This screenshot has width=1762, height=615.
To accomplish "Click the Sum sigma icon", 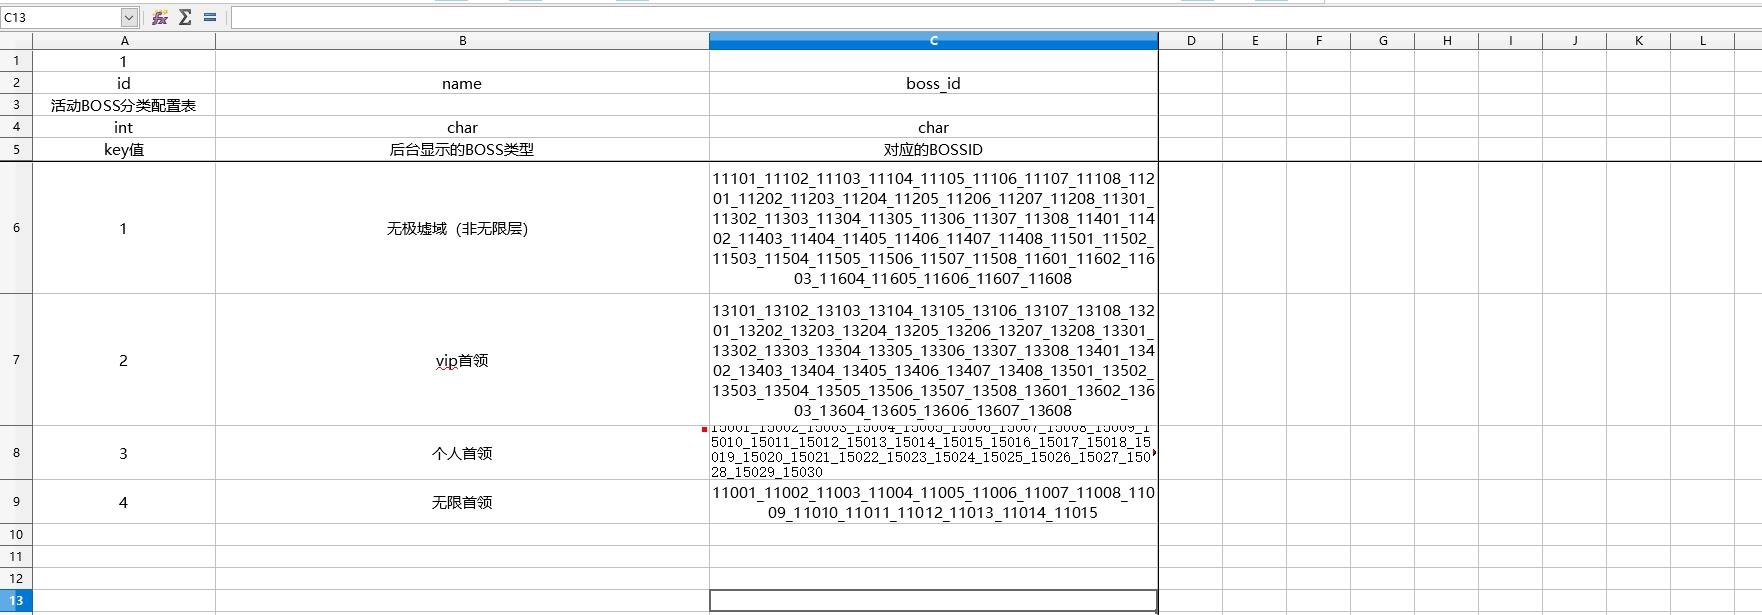I will [185, 17].
